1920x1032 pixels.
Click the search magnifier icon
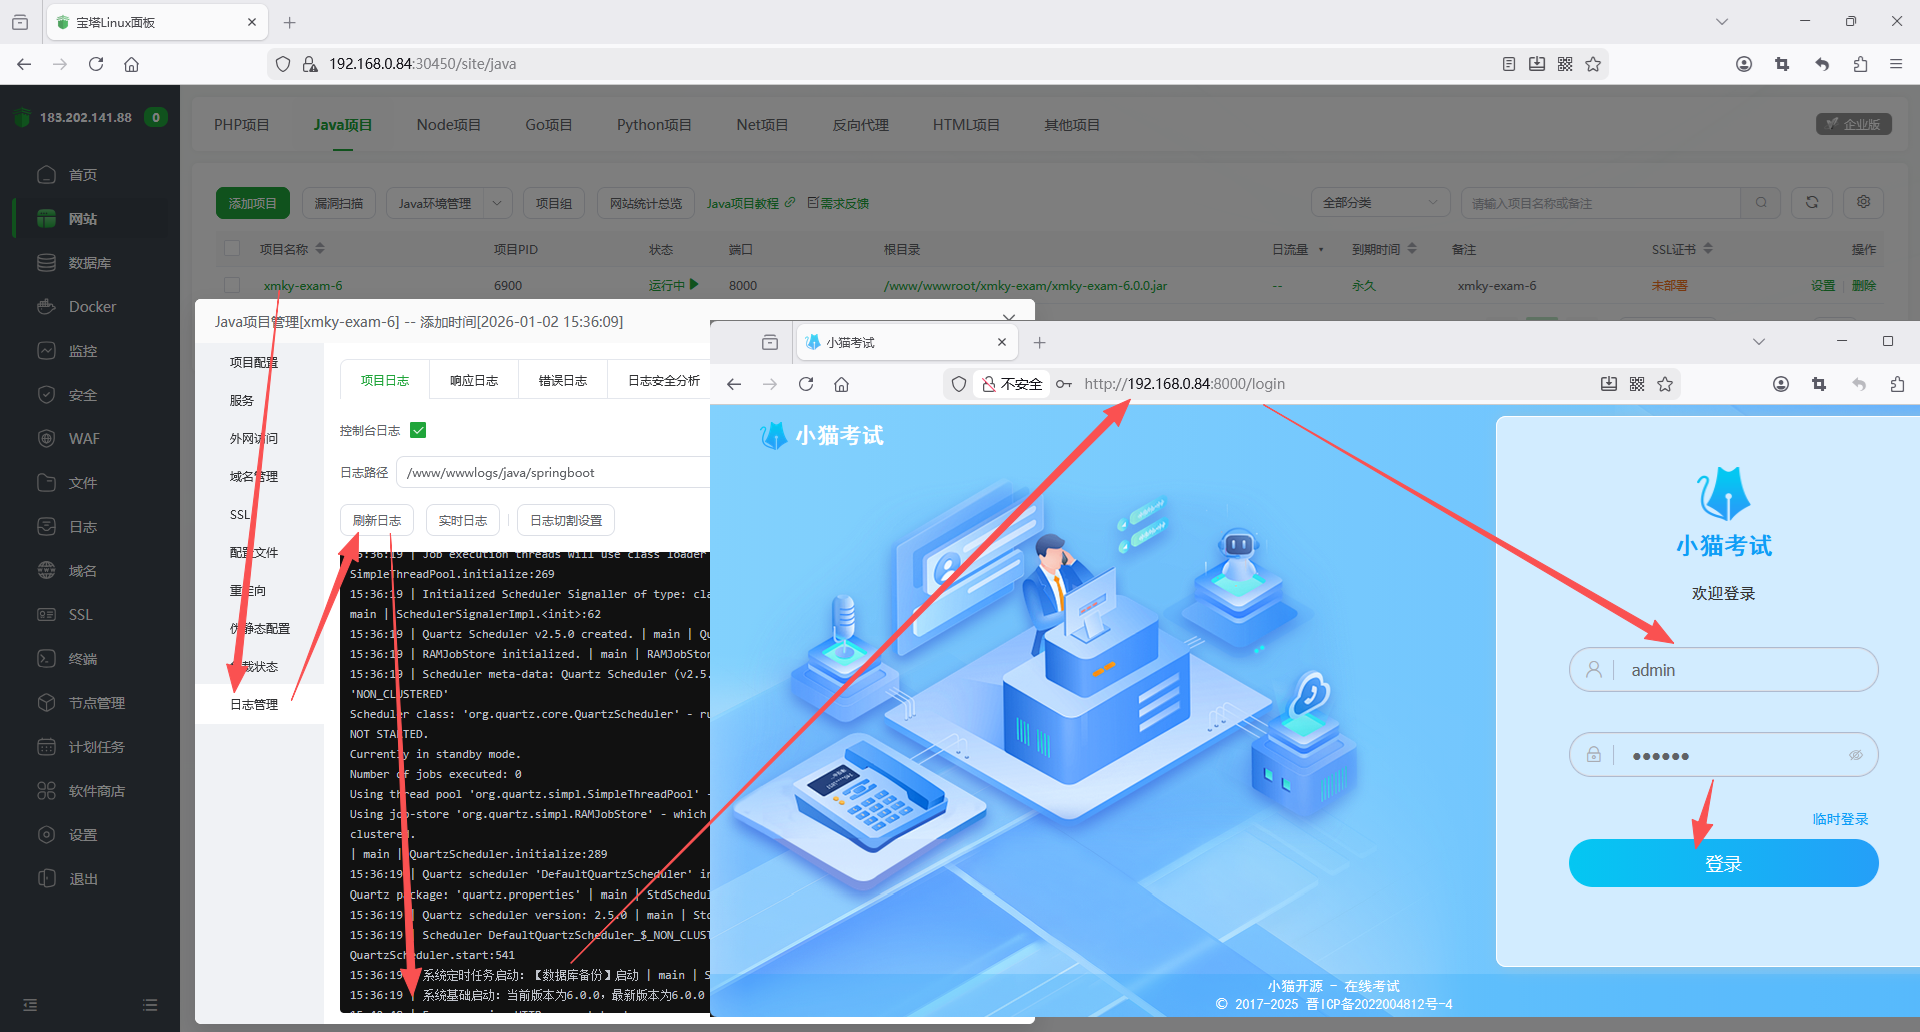[x=1761, y=203]
